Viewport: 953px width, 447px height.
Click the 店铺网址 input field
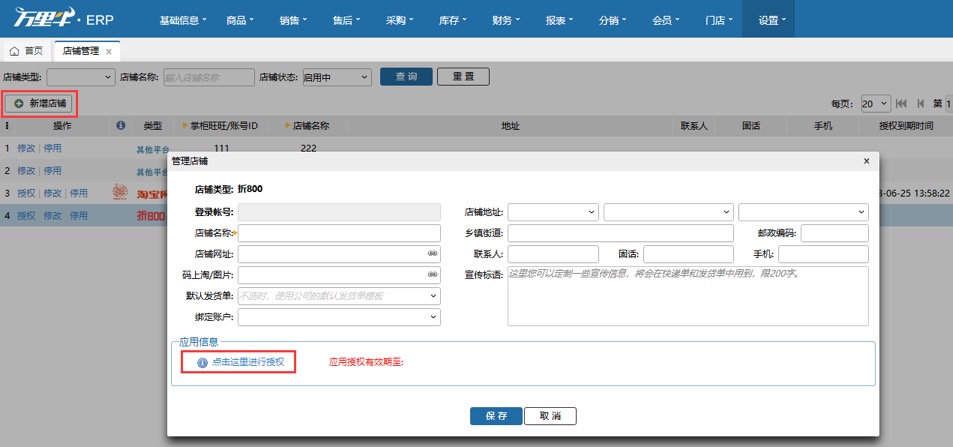[339, 254]
